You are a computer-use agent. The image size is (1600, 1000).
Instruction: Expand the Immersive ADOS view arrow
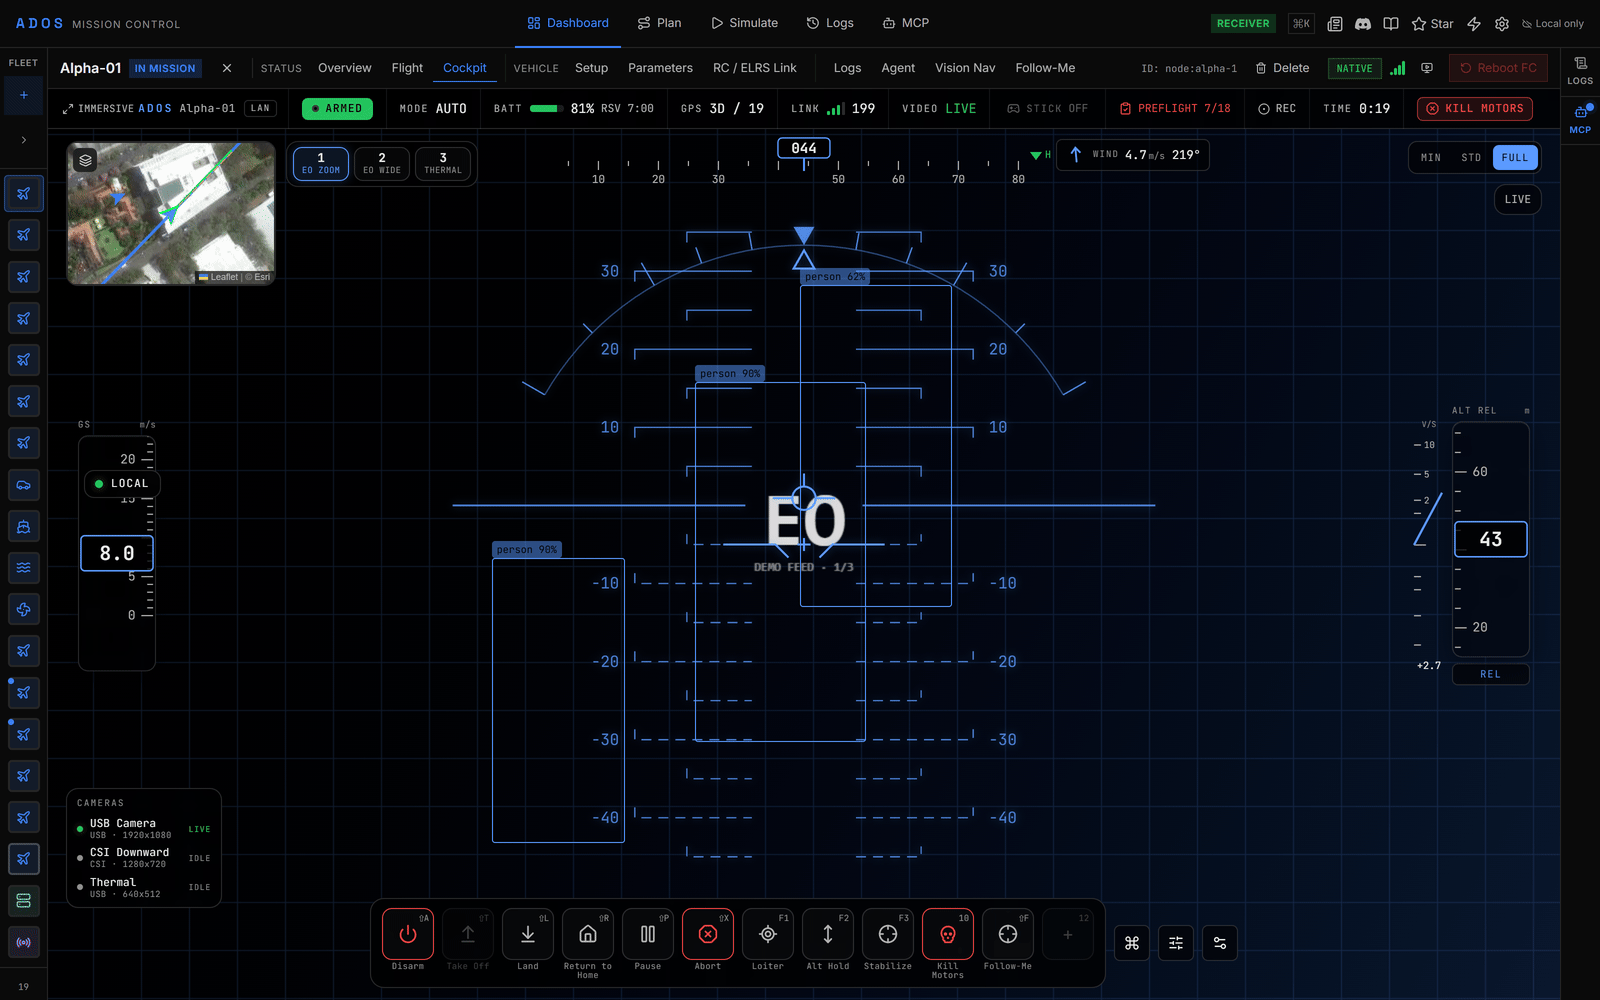67,109
